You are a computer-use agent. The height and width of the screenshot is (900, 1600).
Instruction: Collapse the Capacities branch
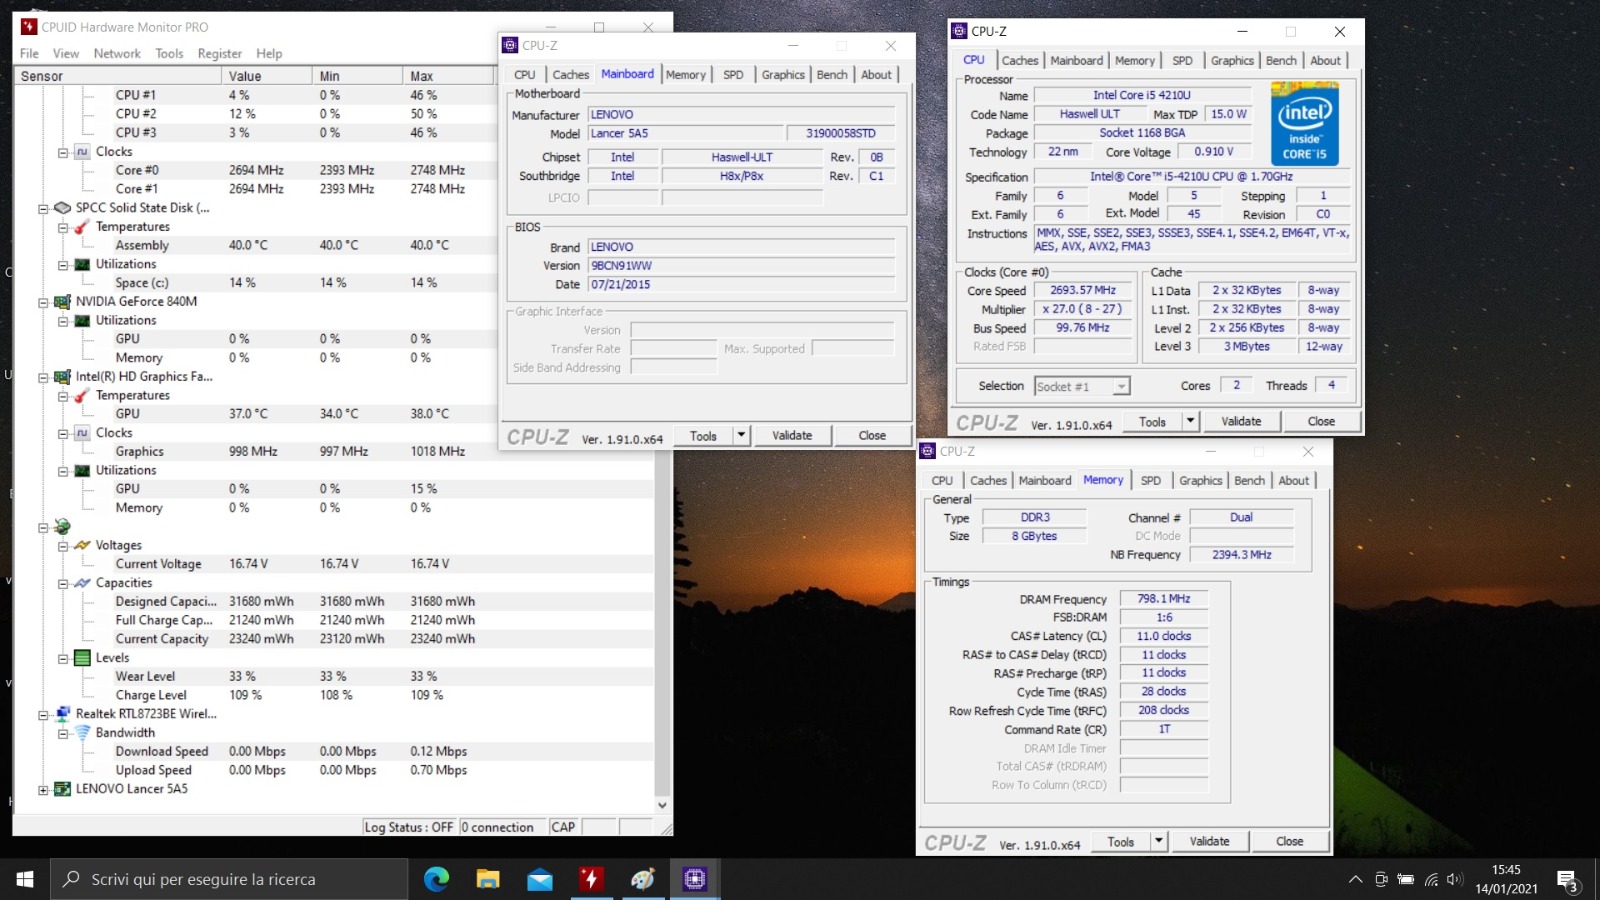63,584
